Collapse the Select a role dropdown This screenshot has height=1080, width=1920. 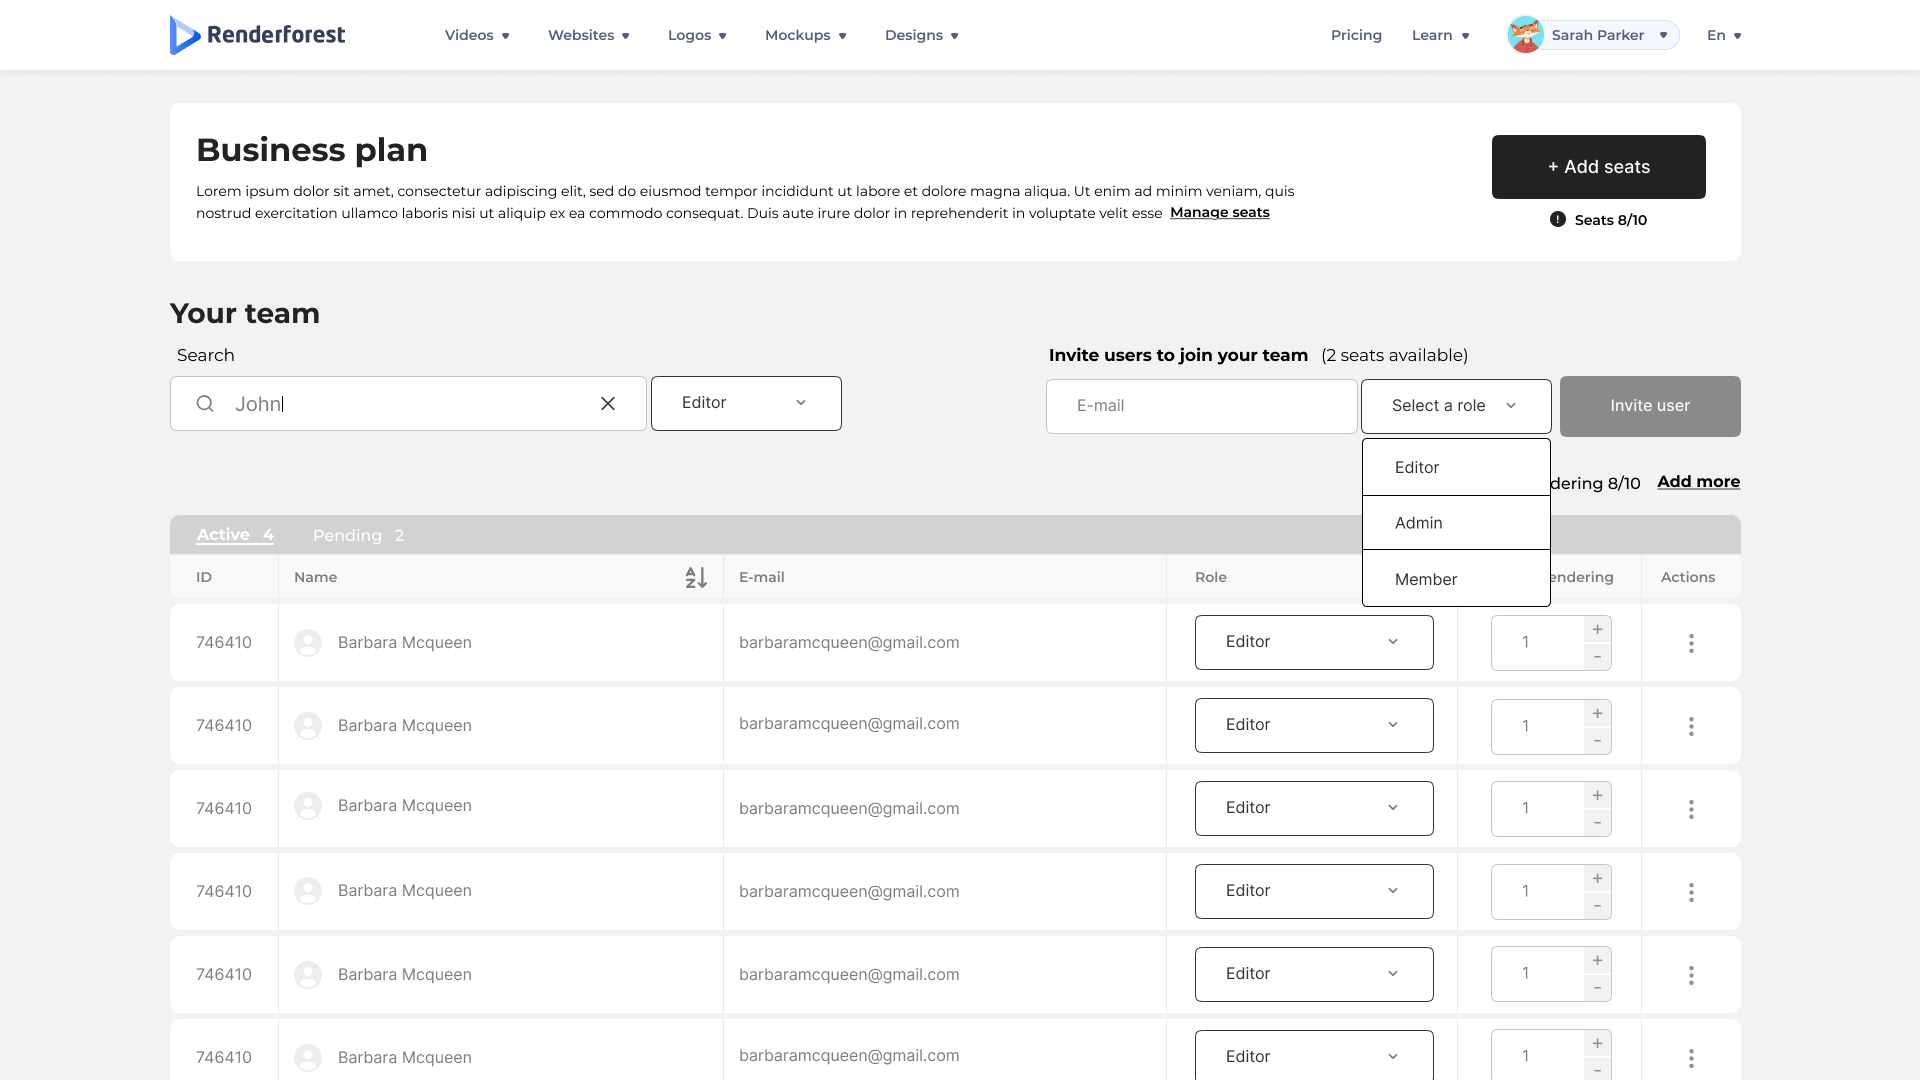(1456, 406)
